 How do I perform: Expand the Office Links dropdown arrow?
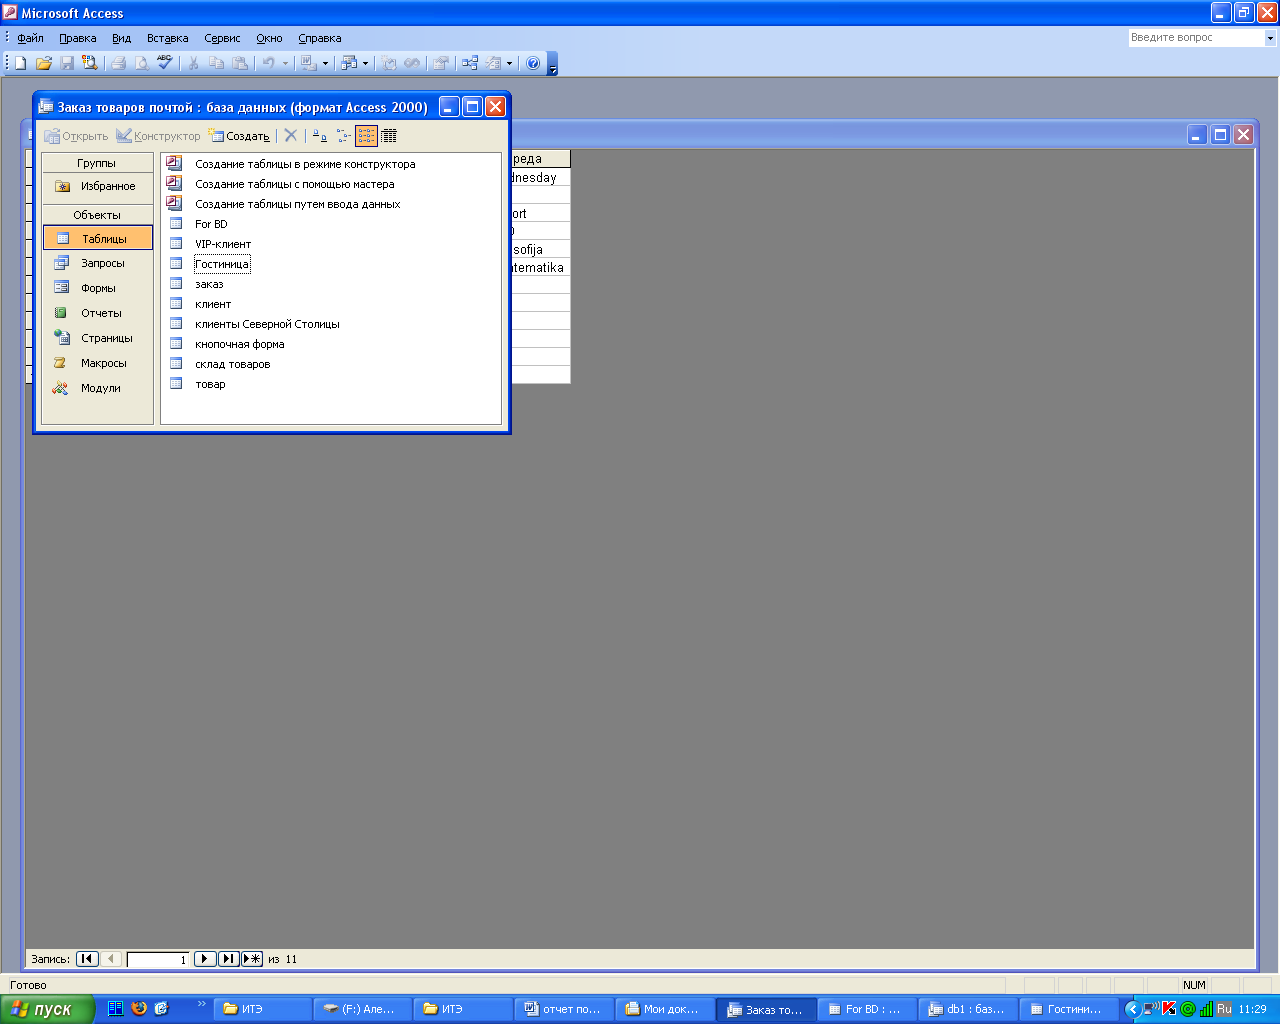[x=325, y=63]
